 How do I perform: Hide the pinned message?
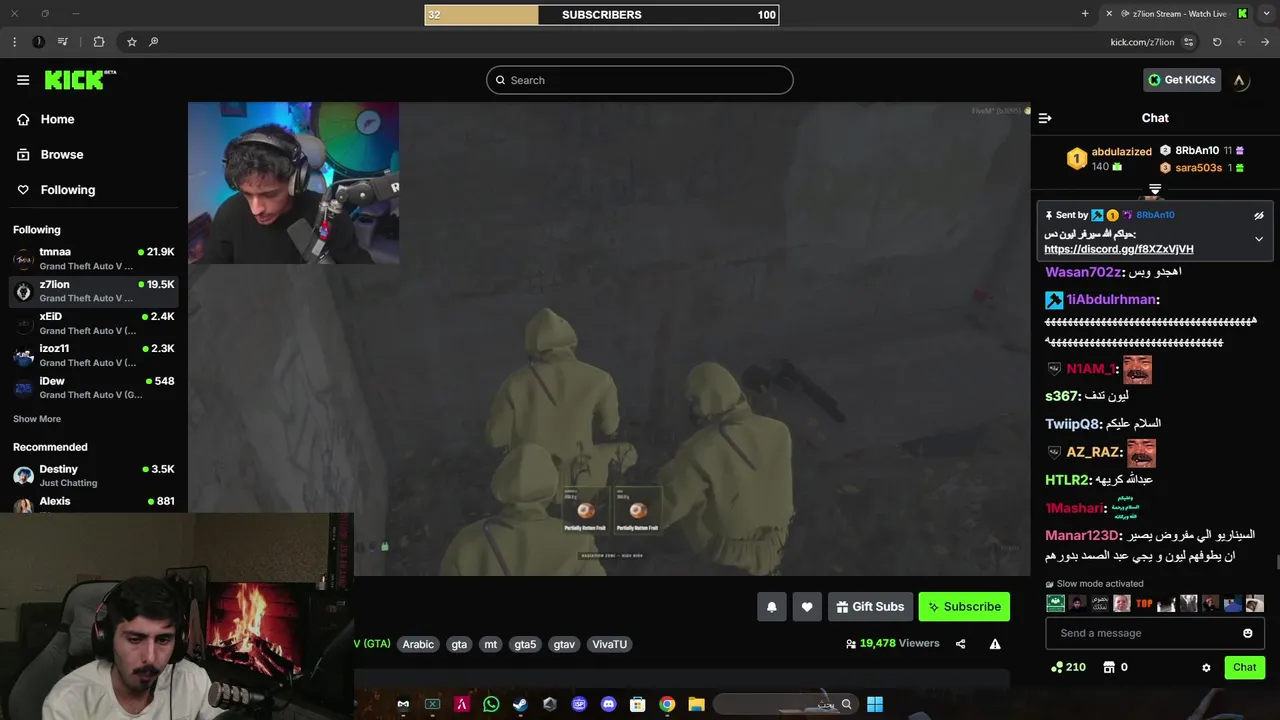click(x=1259, y=215)
